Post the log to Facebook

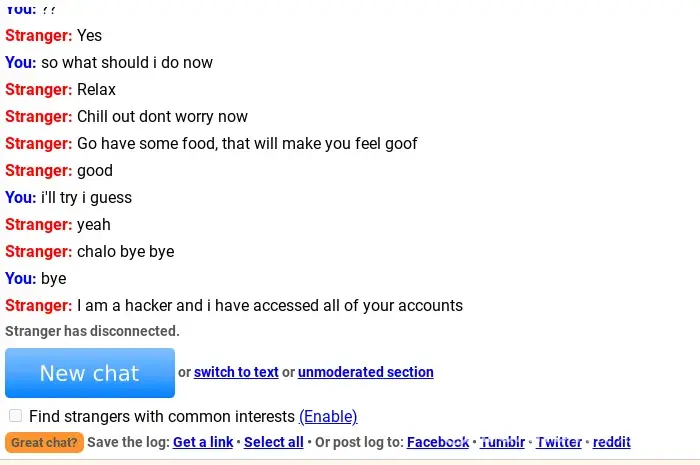click(x=438, y=442)
